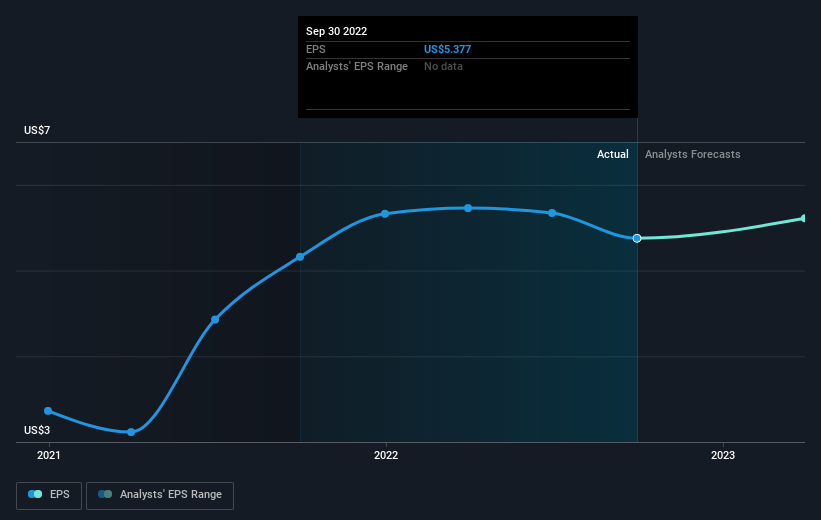Click the 2023 x-axis label
The height and width of the screenshot is (520, 821).
pyautogui.click(x=723, y=456)
